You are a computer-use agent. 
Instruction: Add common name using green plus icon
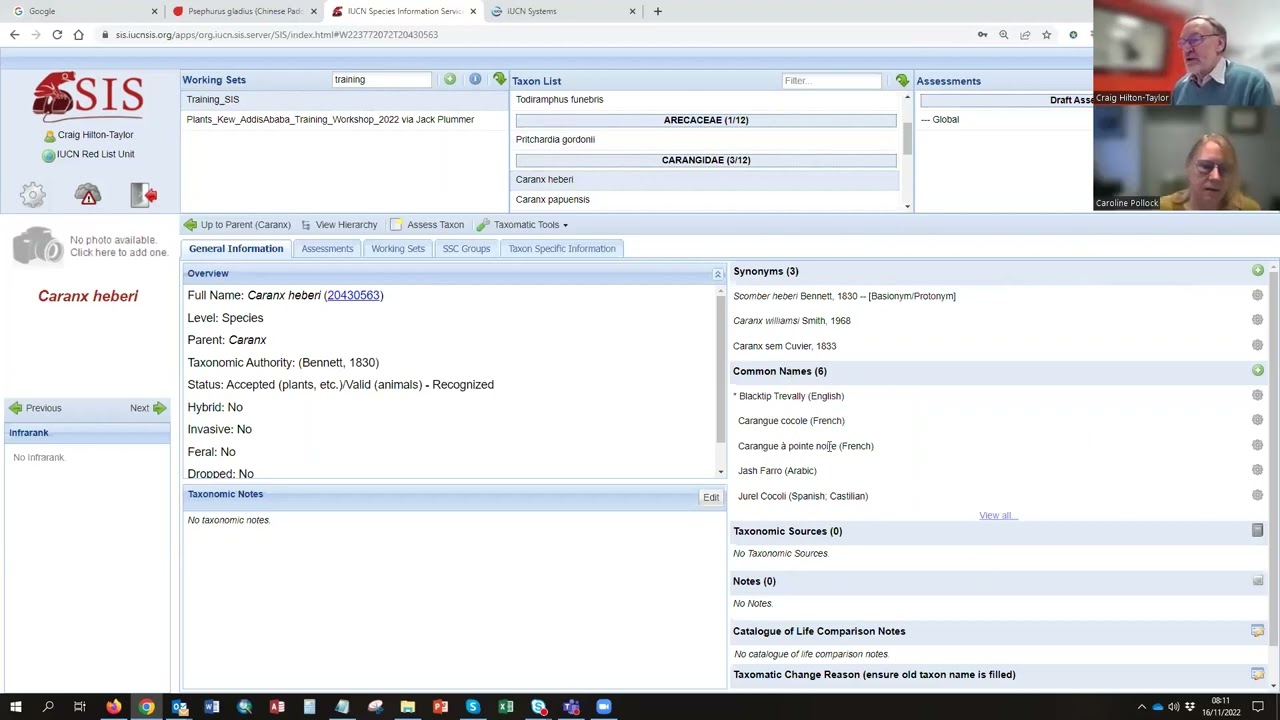pyautogui.click(x=1257, y=371)
